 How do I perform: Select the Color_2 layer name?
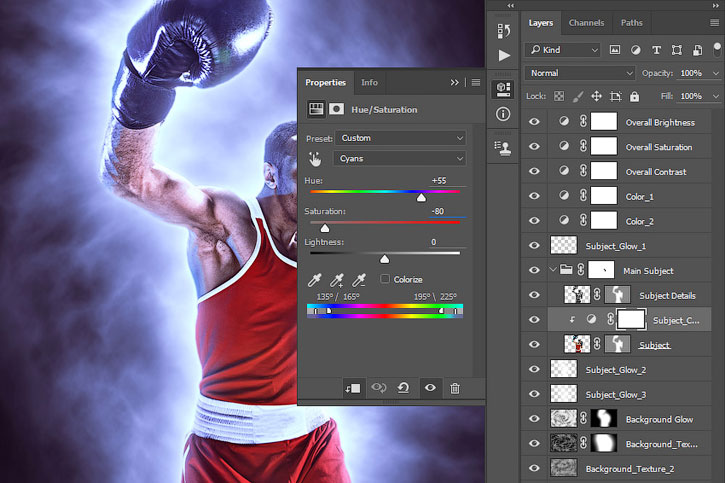pyautogui.click(x=639, y=221)
